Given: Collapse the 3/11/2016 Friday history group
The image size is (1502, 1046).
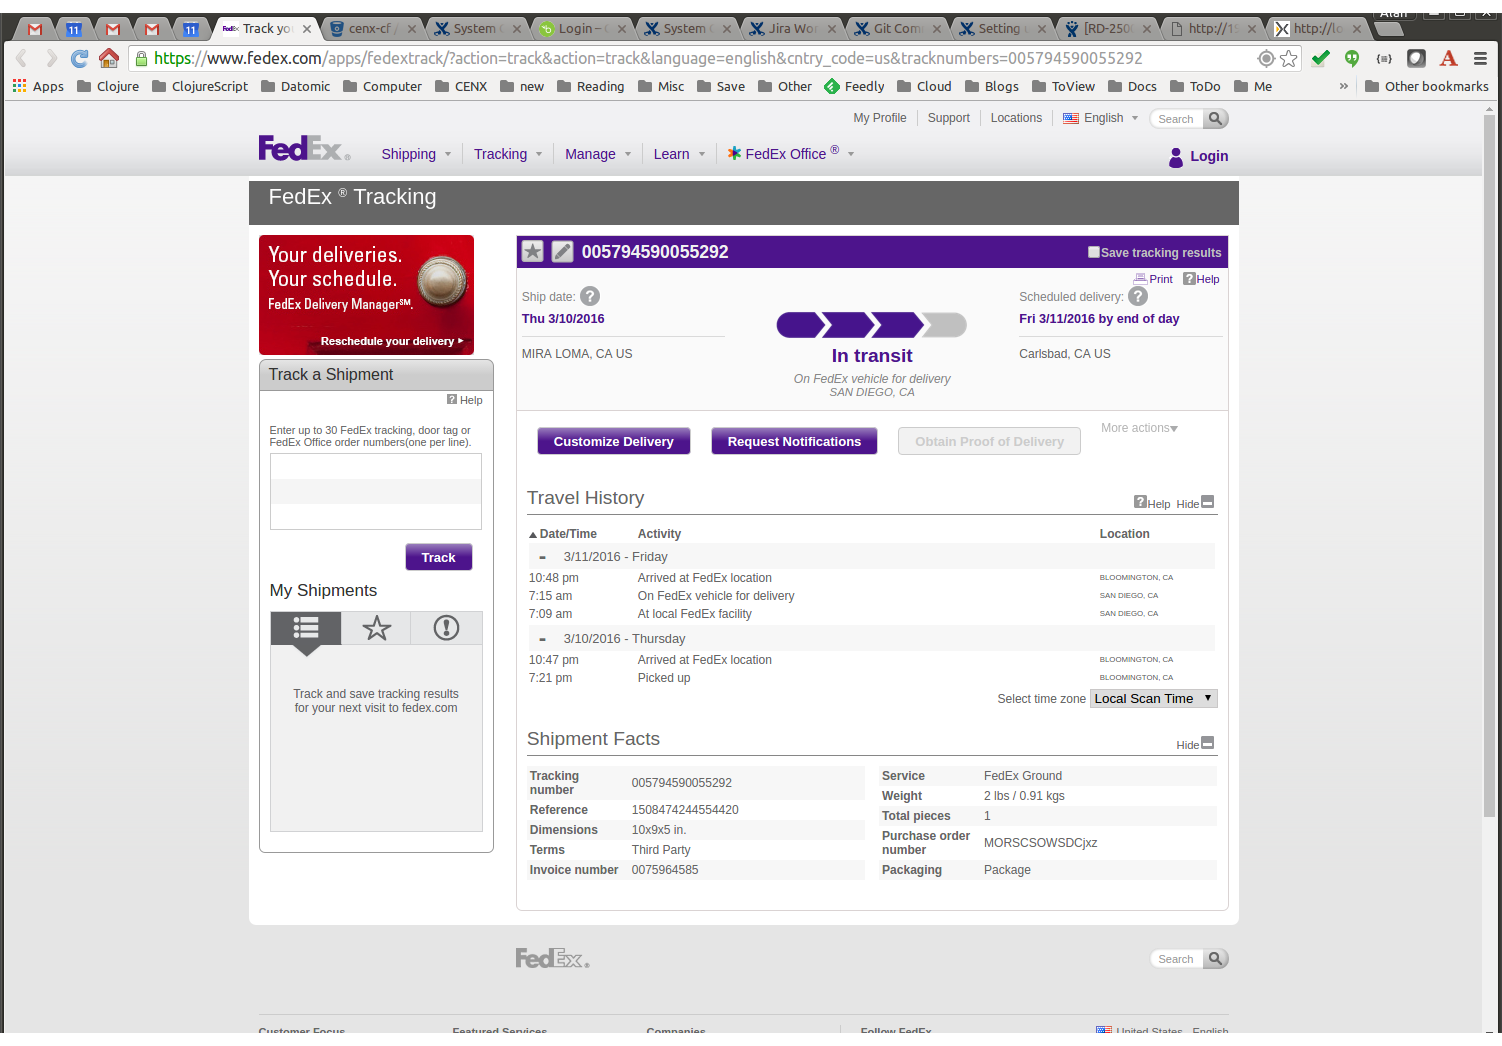Looking at the screenshot, I should (x=543, y=557).
